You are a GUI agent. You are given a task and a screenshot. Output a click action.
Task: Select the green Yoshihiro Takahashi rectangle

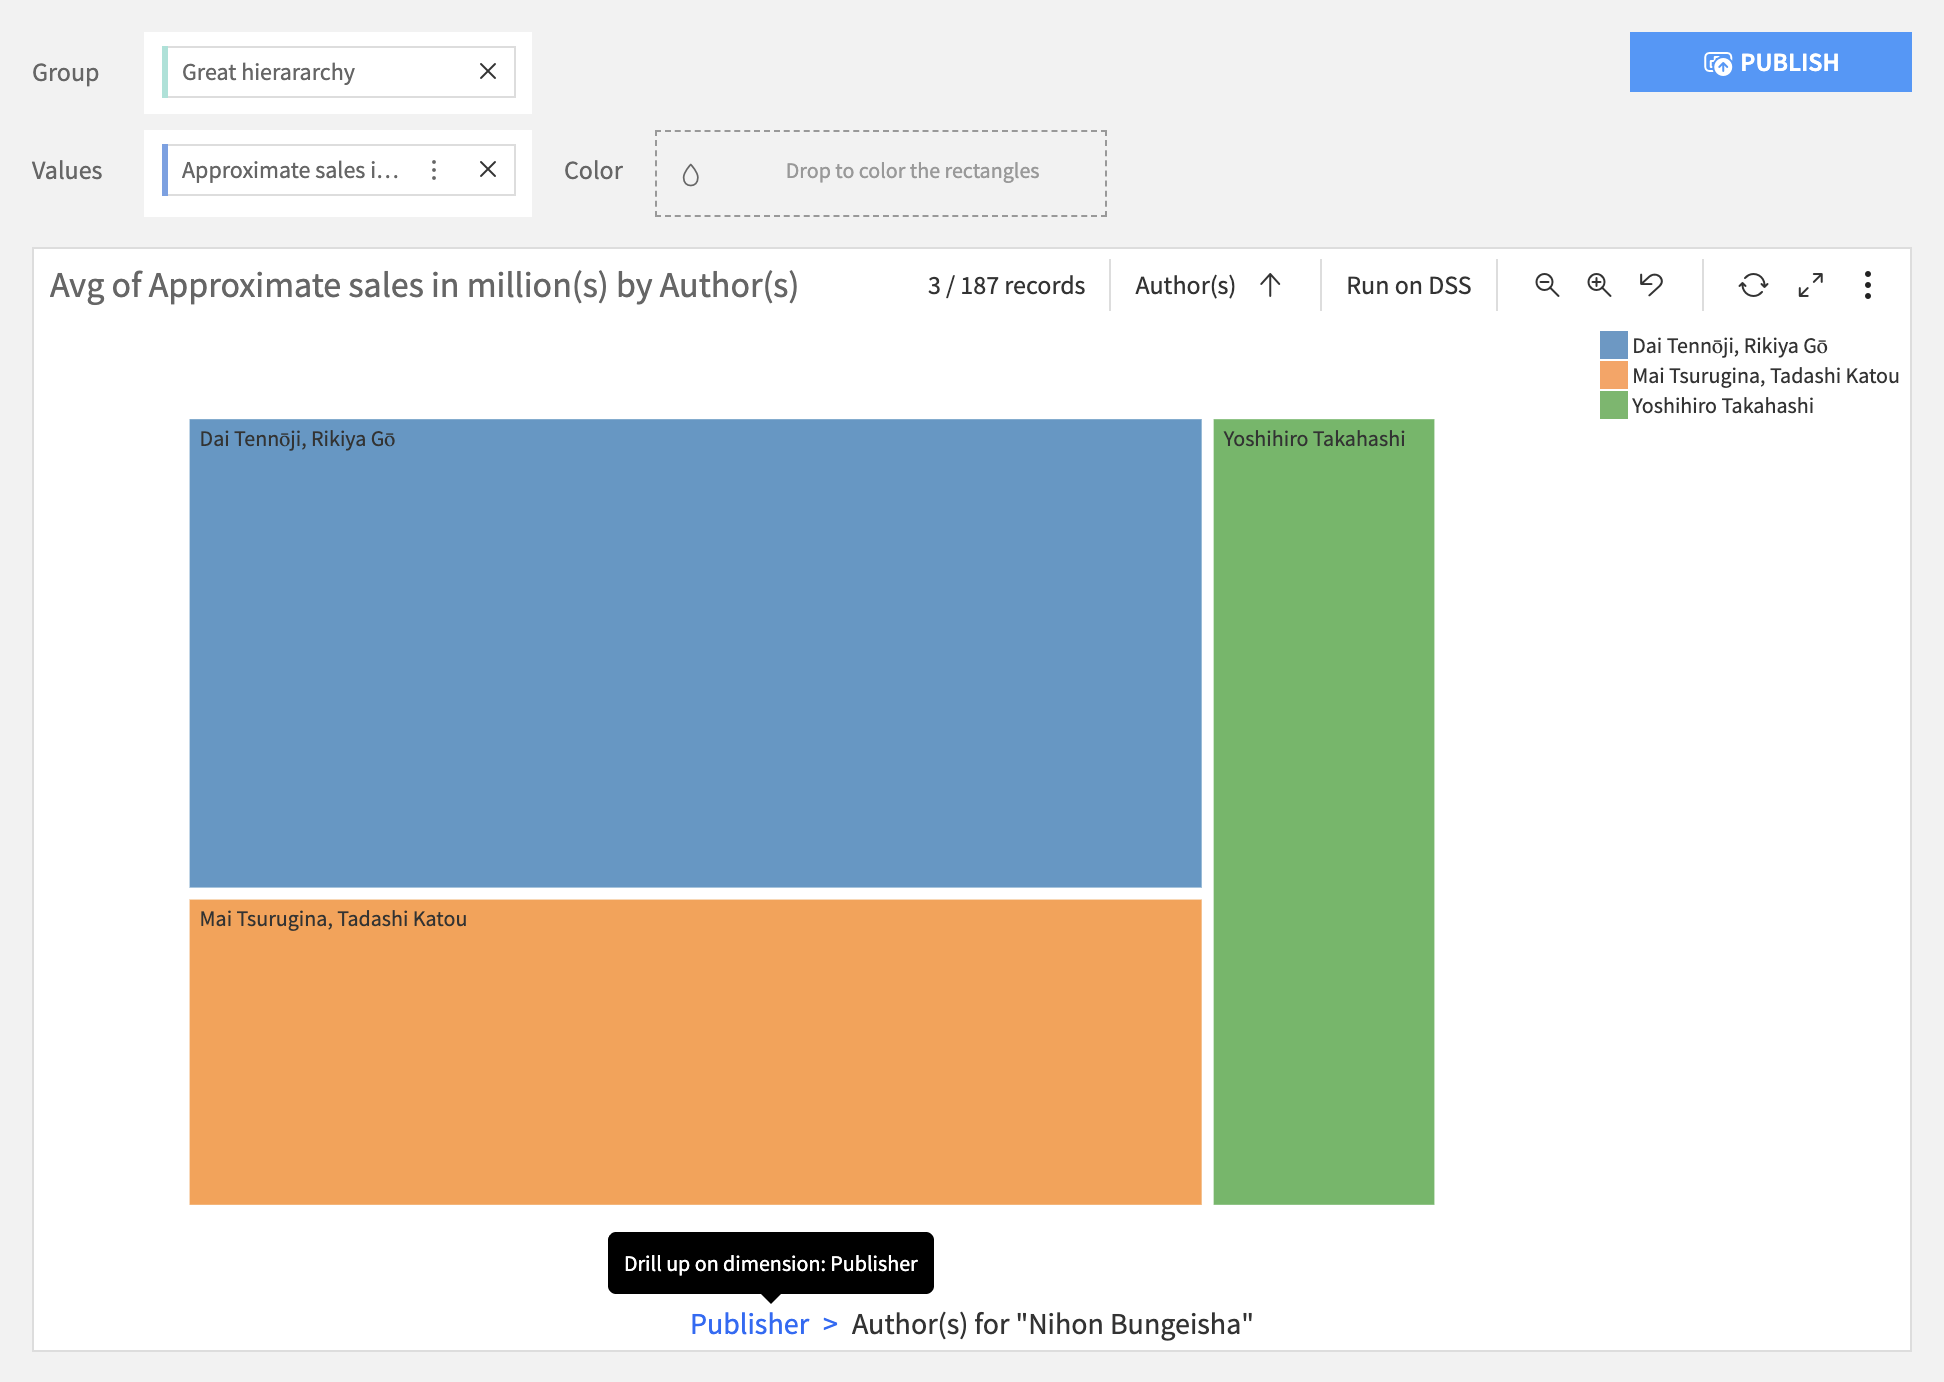[x=1323, y=810]
